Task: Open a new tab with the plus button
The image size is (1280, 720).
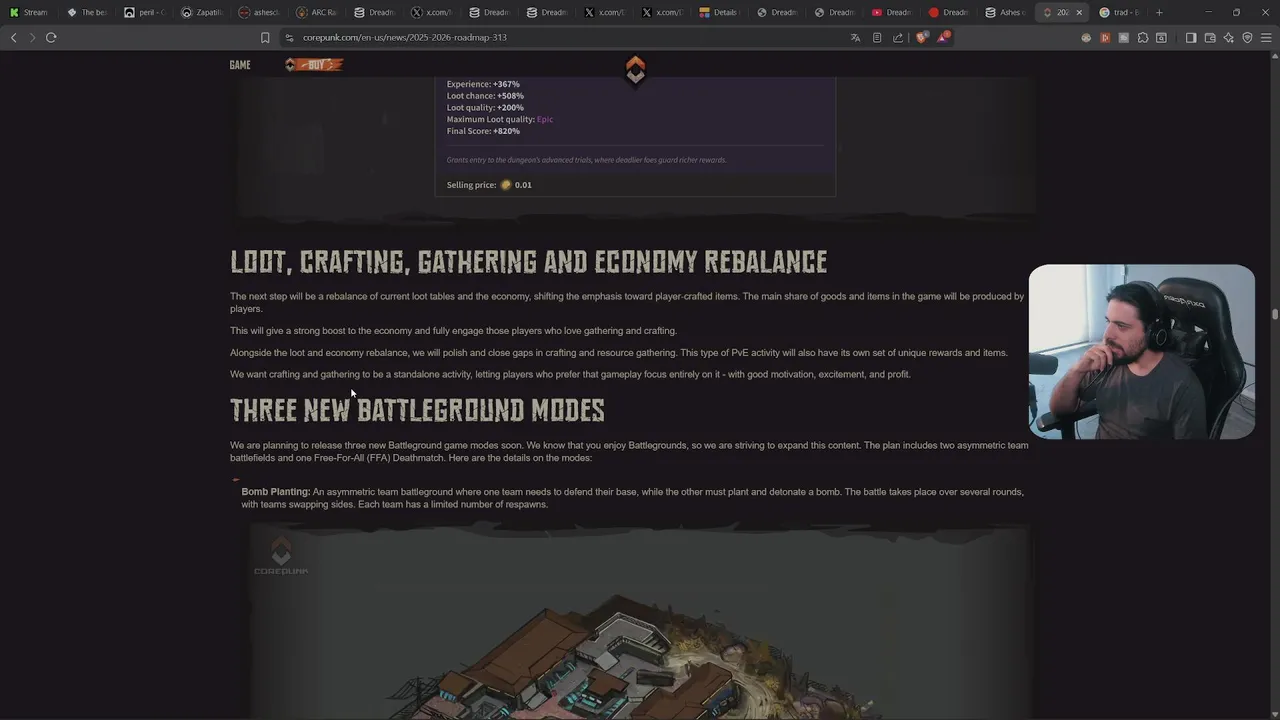Action: [1159, 12]
